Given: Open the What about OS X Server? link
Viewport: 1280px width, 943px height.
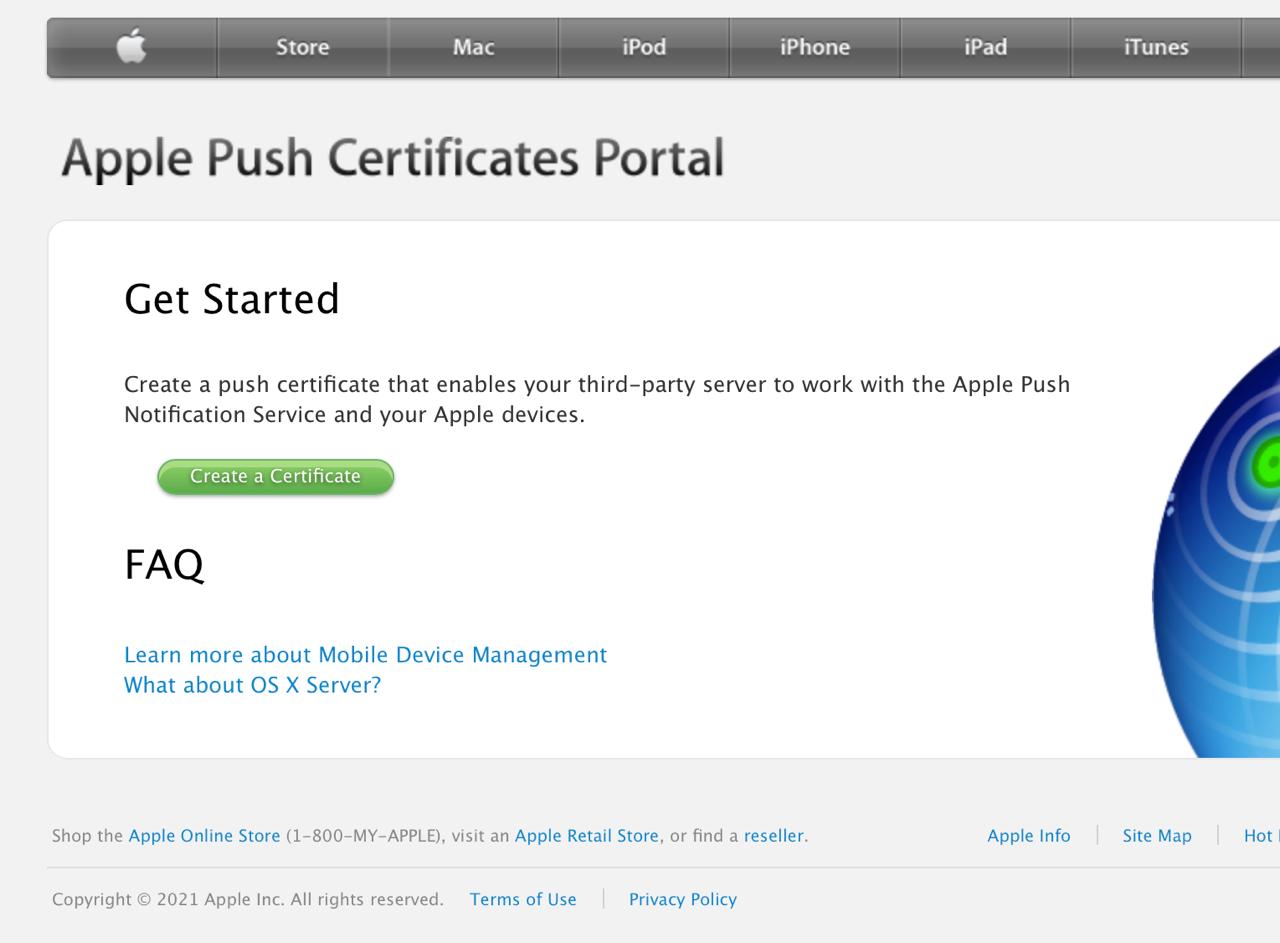Looking at the screenshot, I should [x=252, y=685].
